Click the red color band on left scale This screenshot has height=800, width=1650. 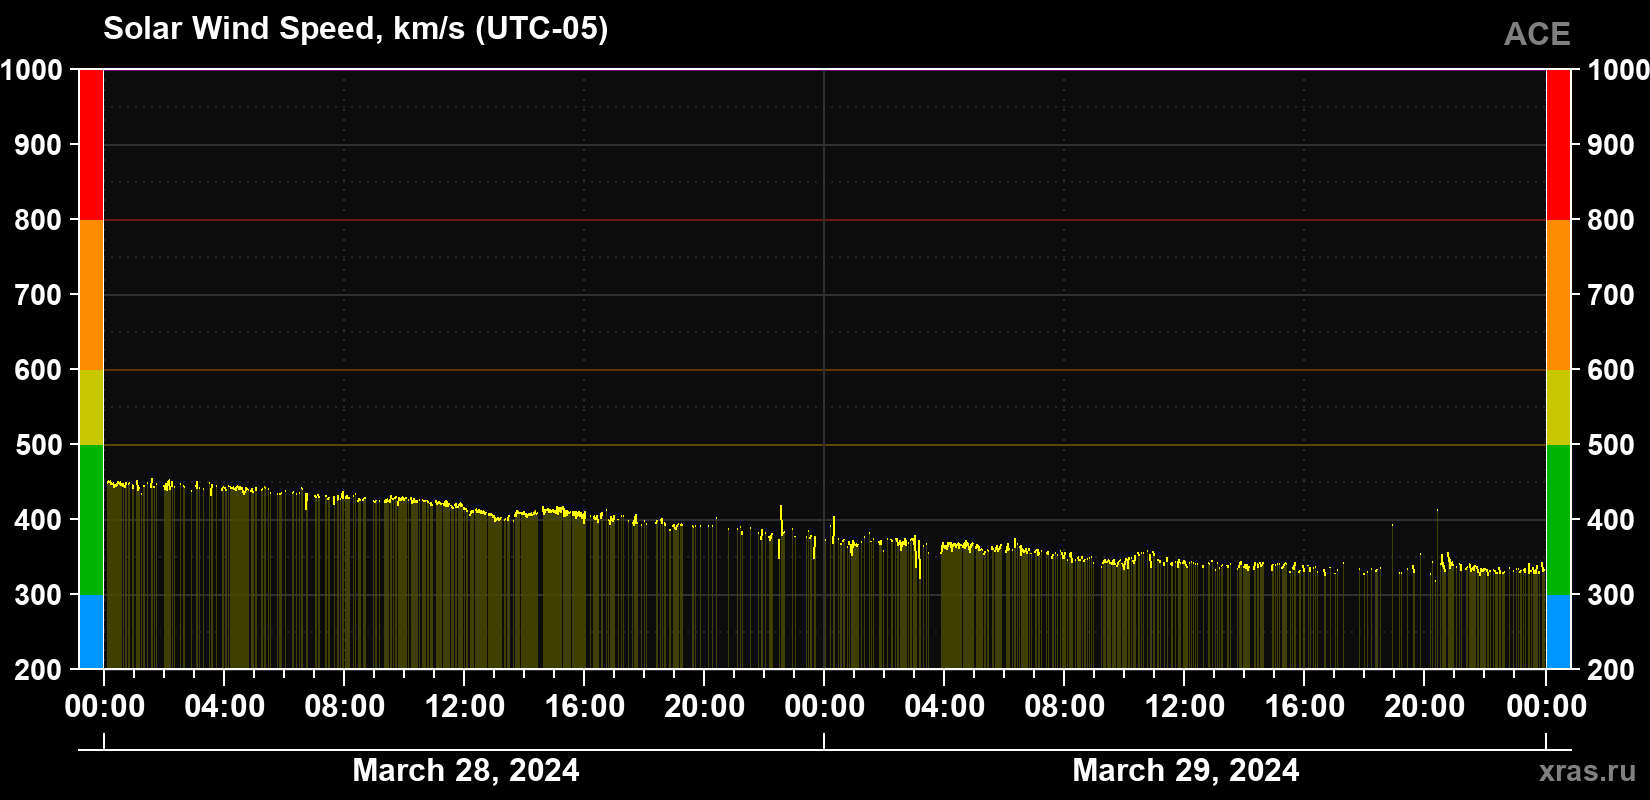click(x=91, y=145)
